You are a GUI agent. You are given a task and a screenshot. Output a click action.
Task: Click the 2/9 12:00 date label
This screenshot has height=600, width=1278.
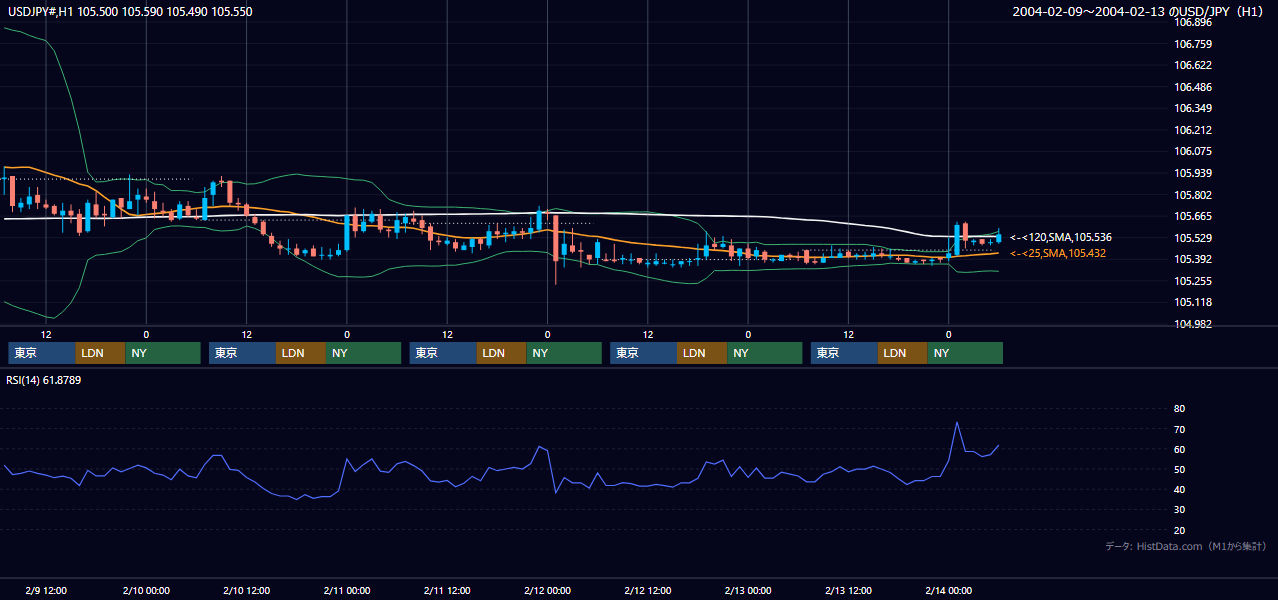point(46,590)
